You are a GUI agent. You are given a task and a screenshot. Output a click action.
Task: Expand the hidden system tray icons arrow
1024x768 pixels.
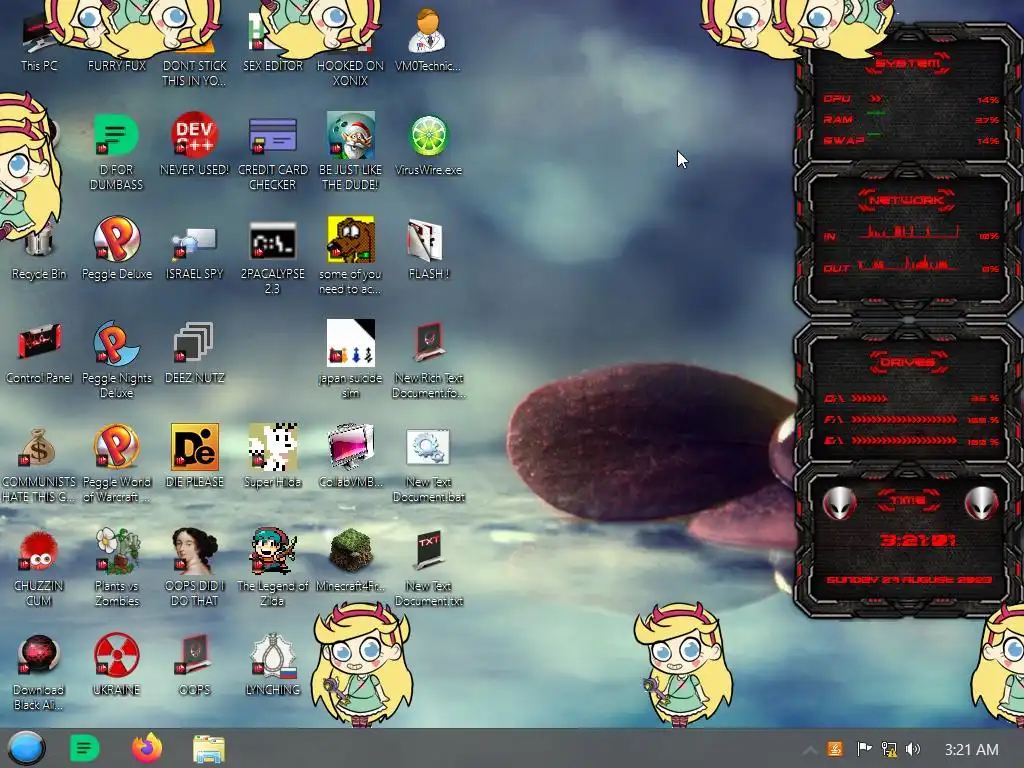[809, 750]
